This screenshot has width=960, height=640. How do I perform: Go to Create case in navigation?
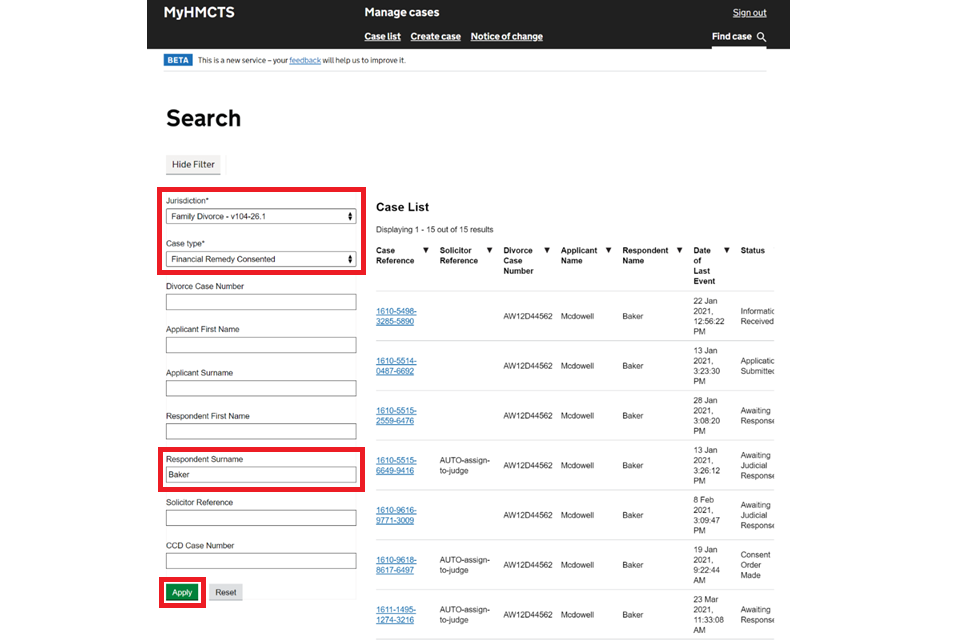pyautogui.click(x=435, y=37)
